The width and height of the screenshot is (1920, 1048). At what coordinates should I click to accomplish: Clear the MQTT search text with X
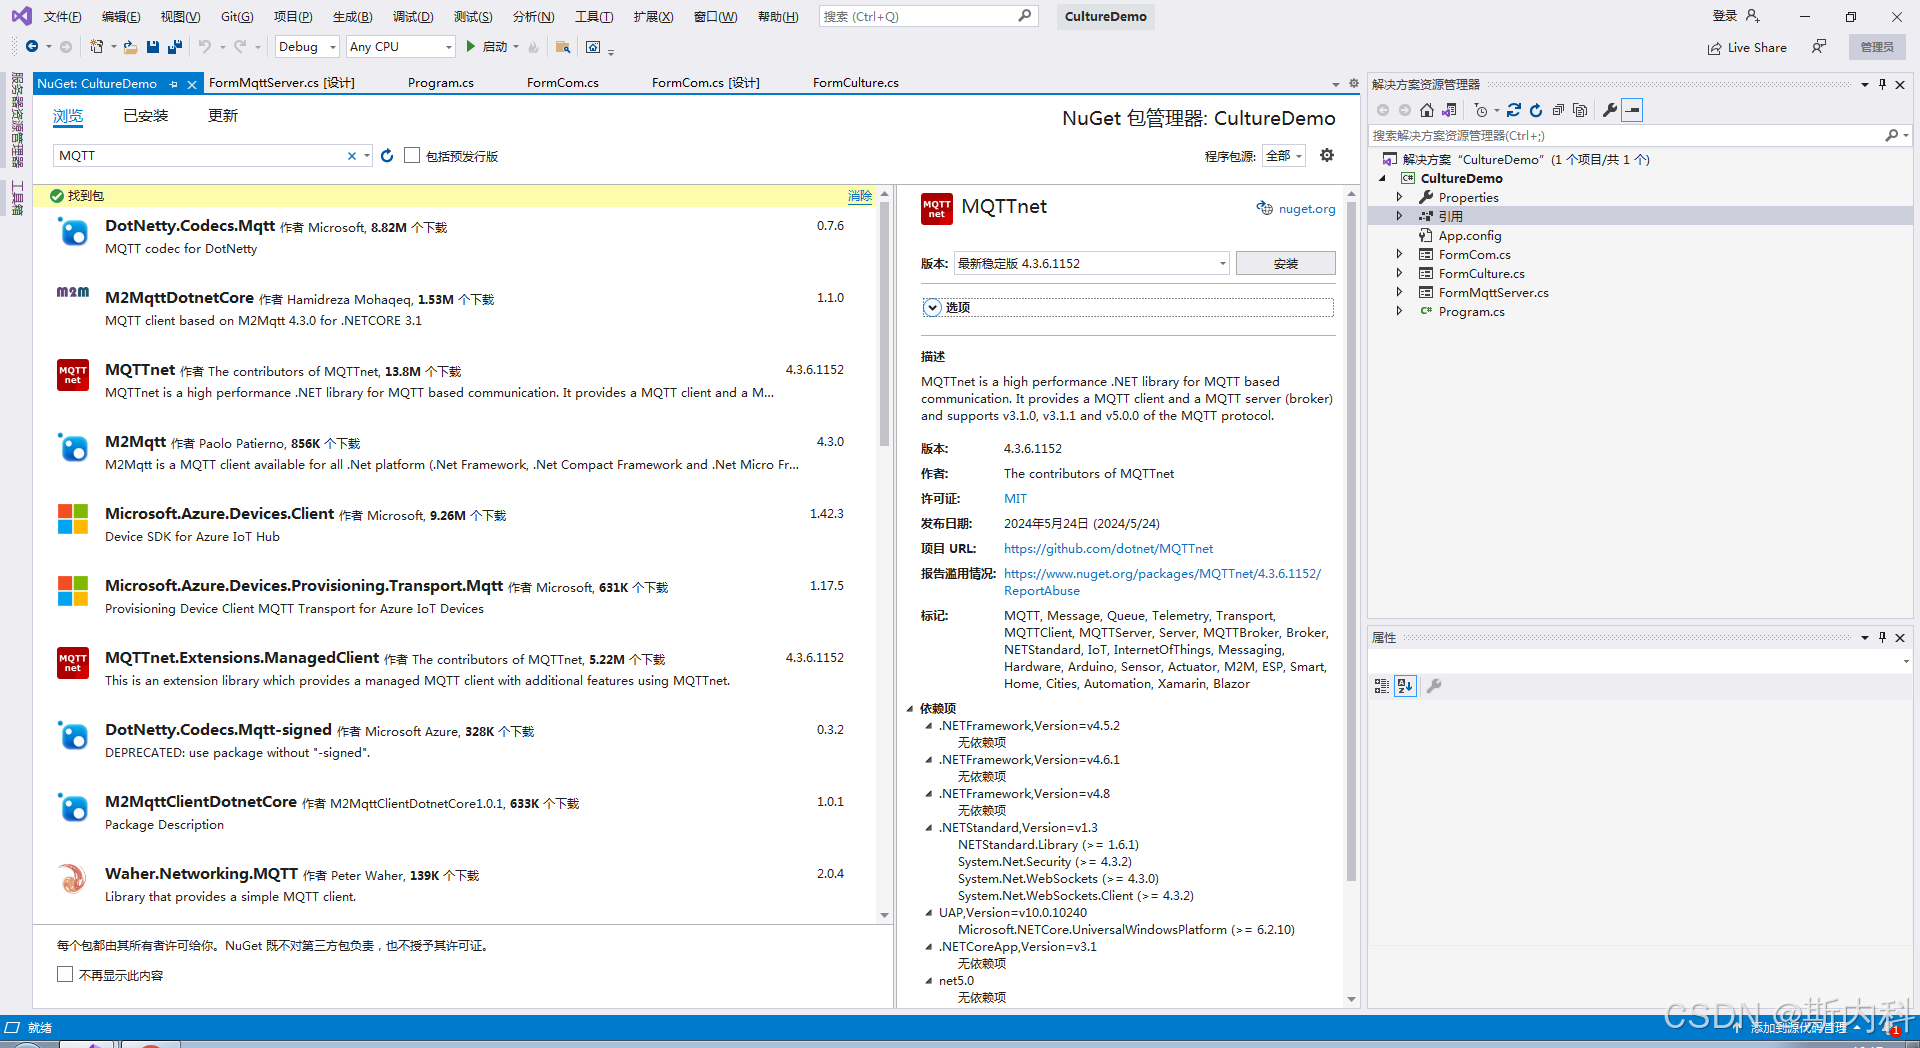[352, 156]
